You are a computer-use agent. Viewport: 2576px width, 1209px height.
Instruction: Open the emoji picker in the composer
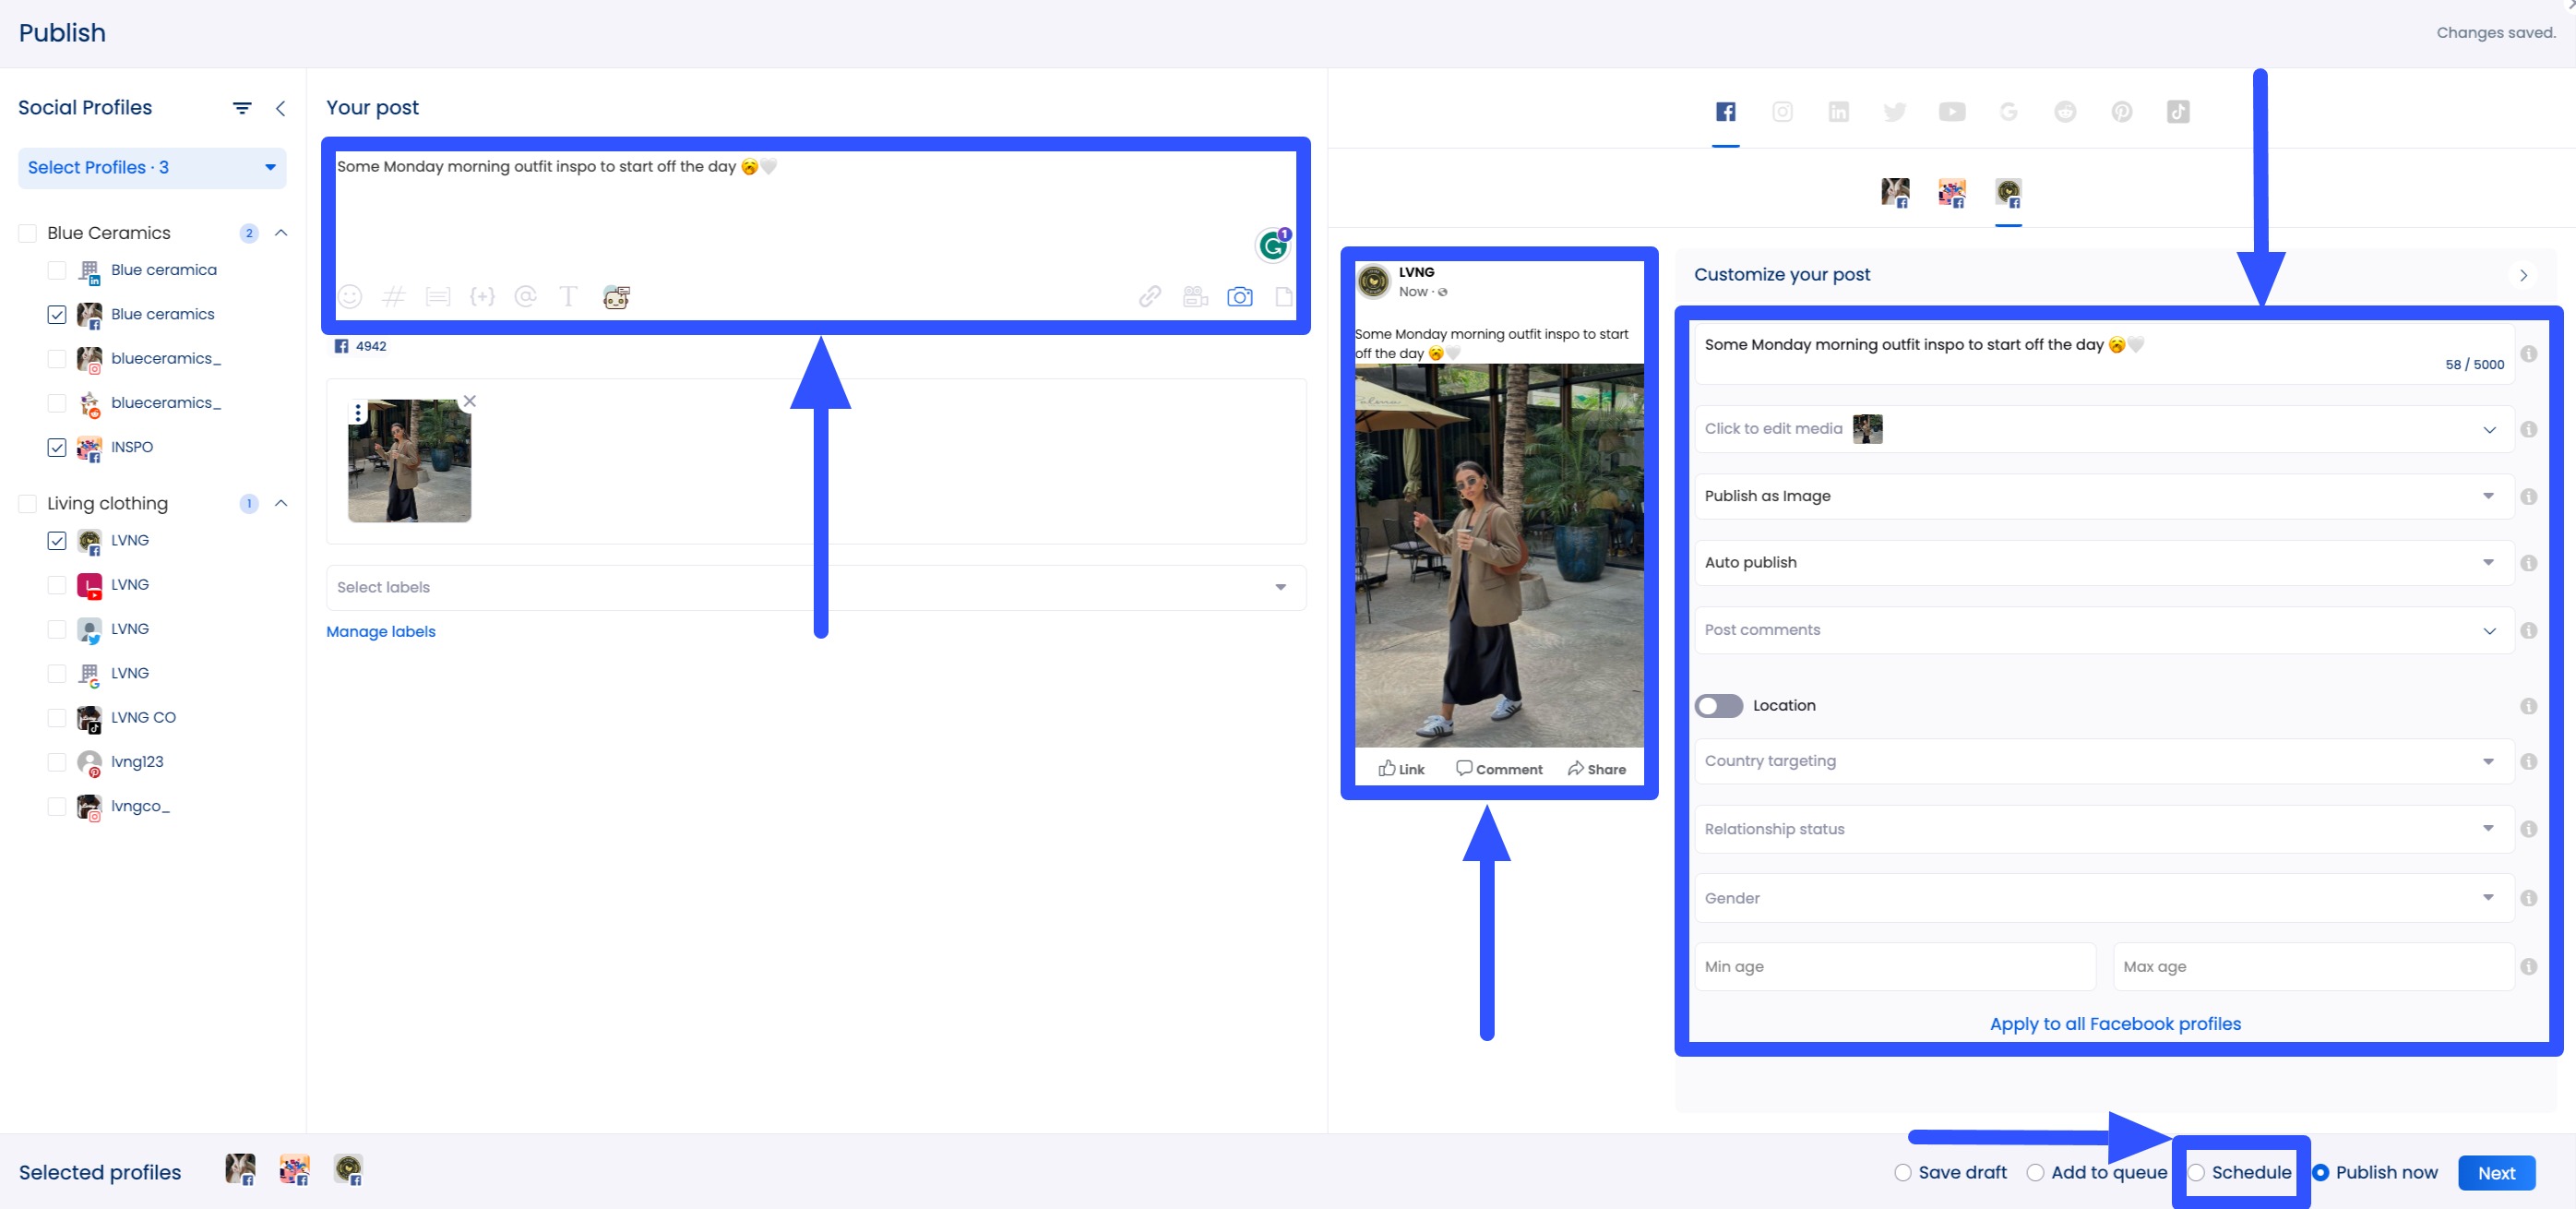[350, 296]
